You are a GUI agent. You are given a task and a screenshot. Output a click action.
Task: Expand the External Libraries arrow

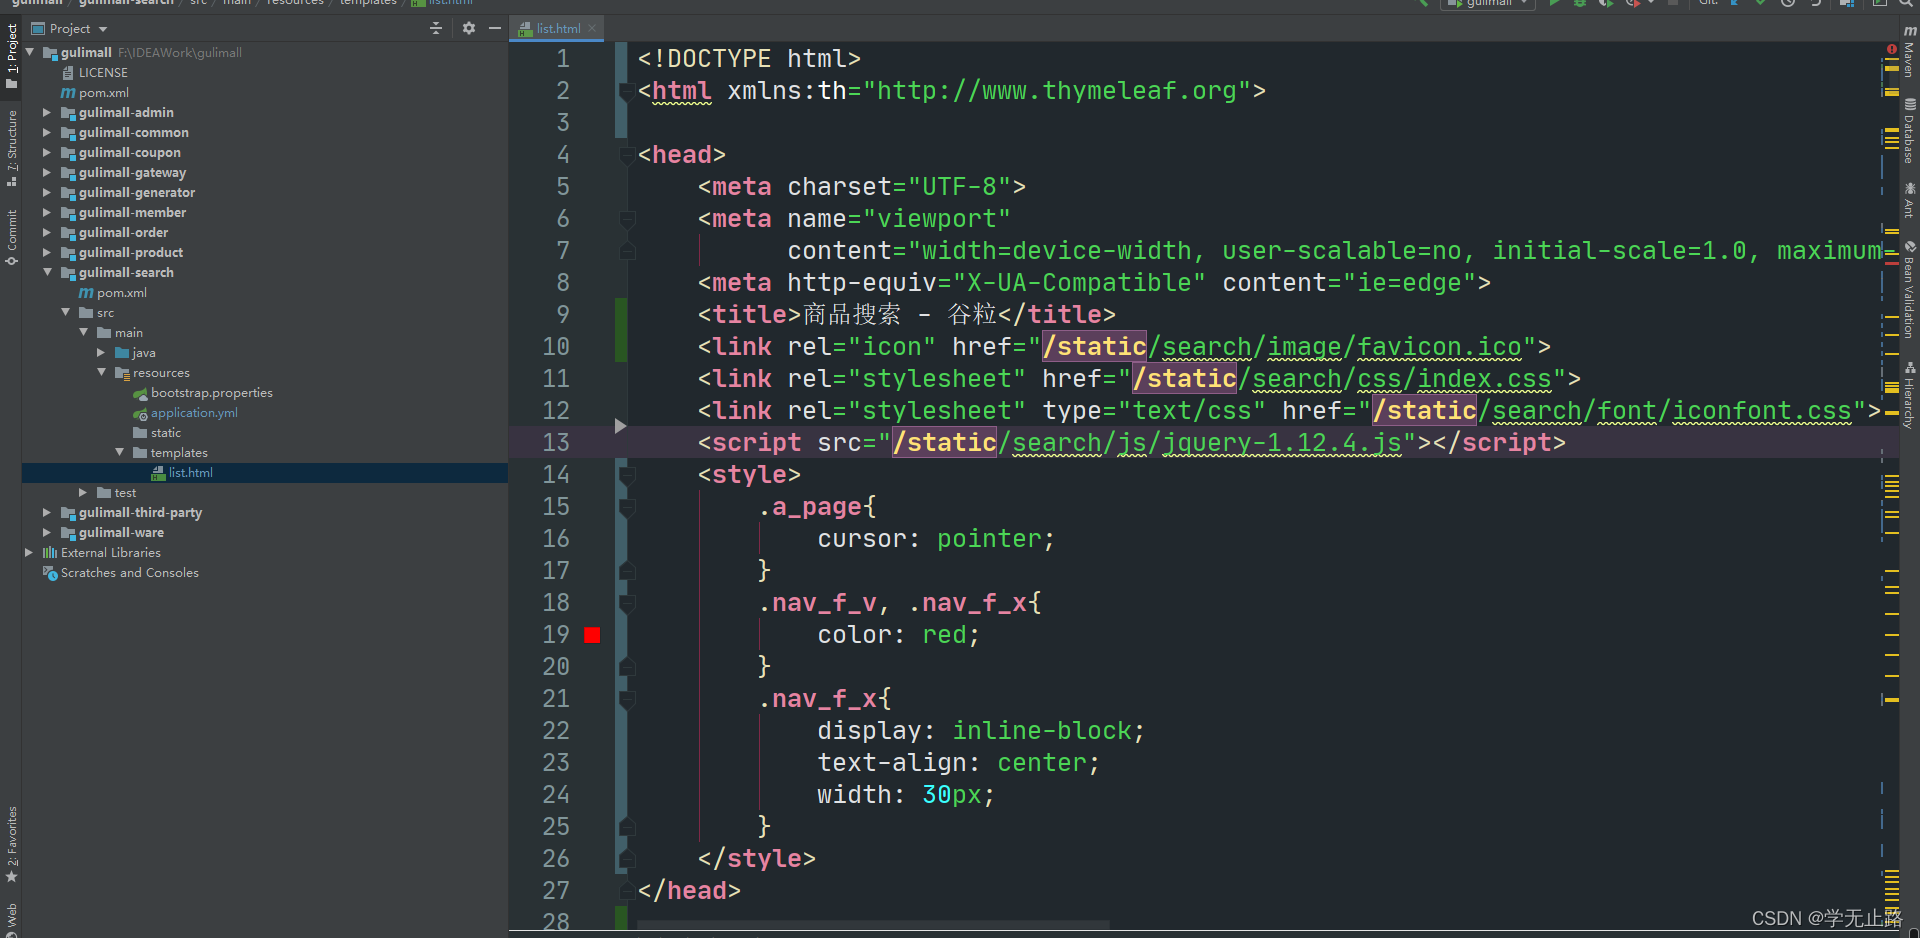29,552
